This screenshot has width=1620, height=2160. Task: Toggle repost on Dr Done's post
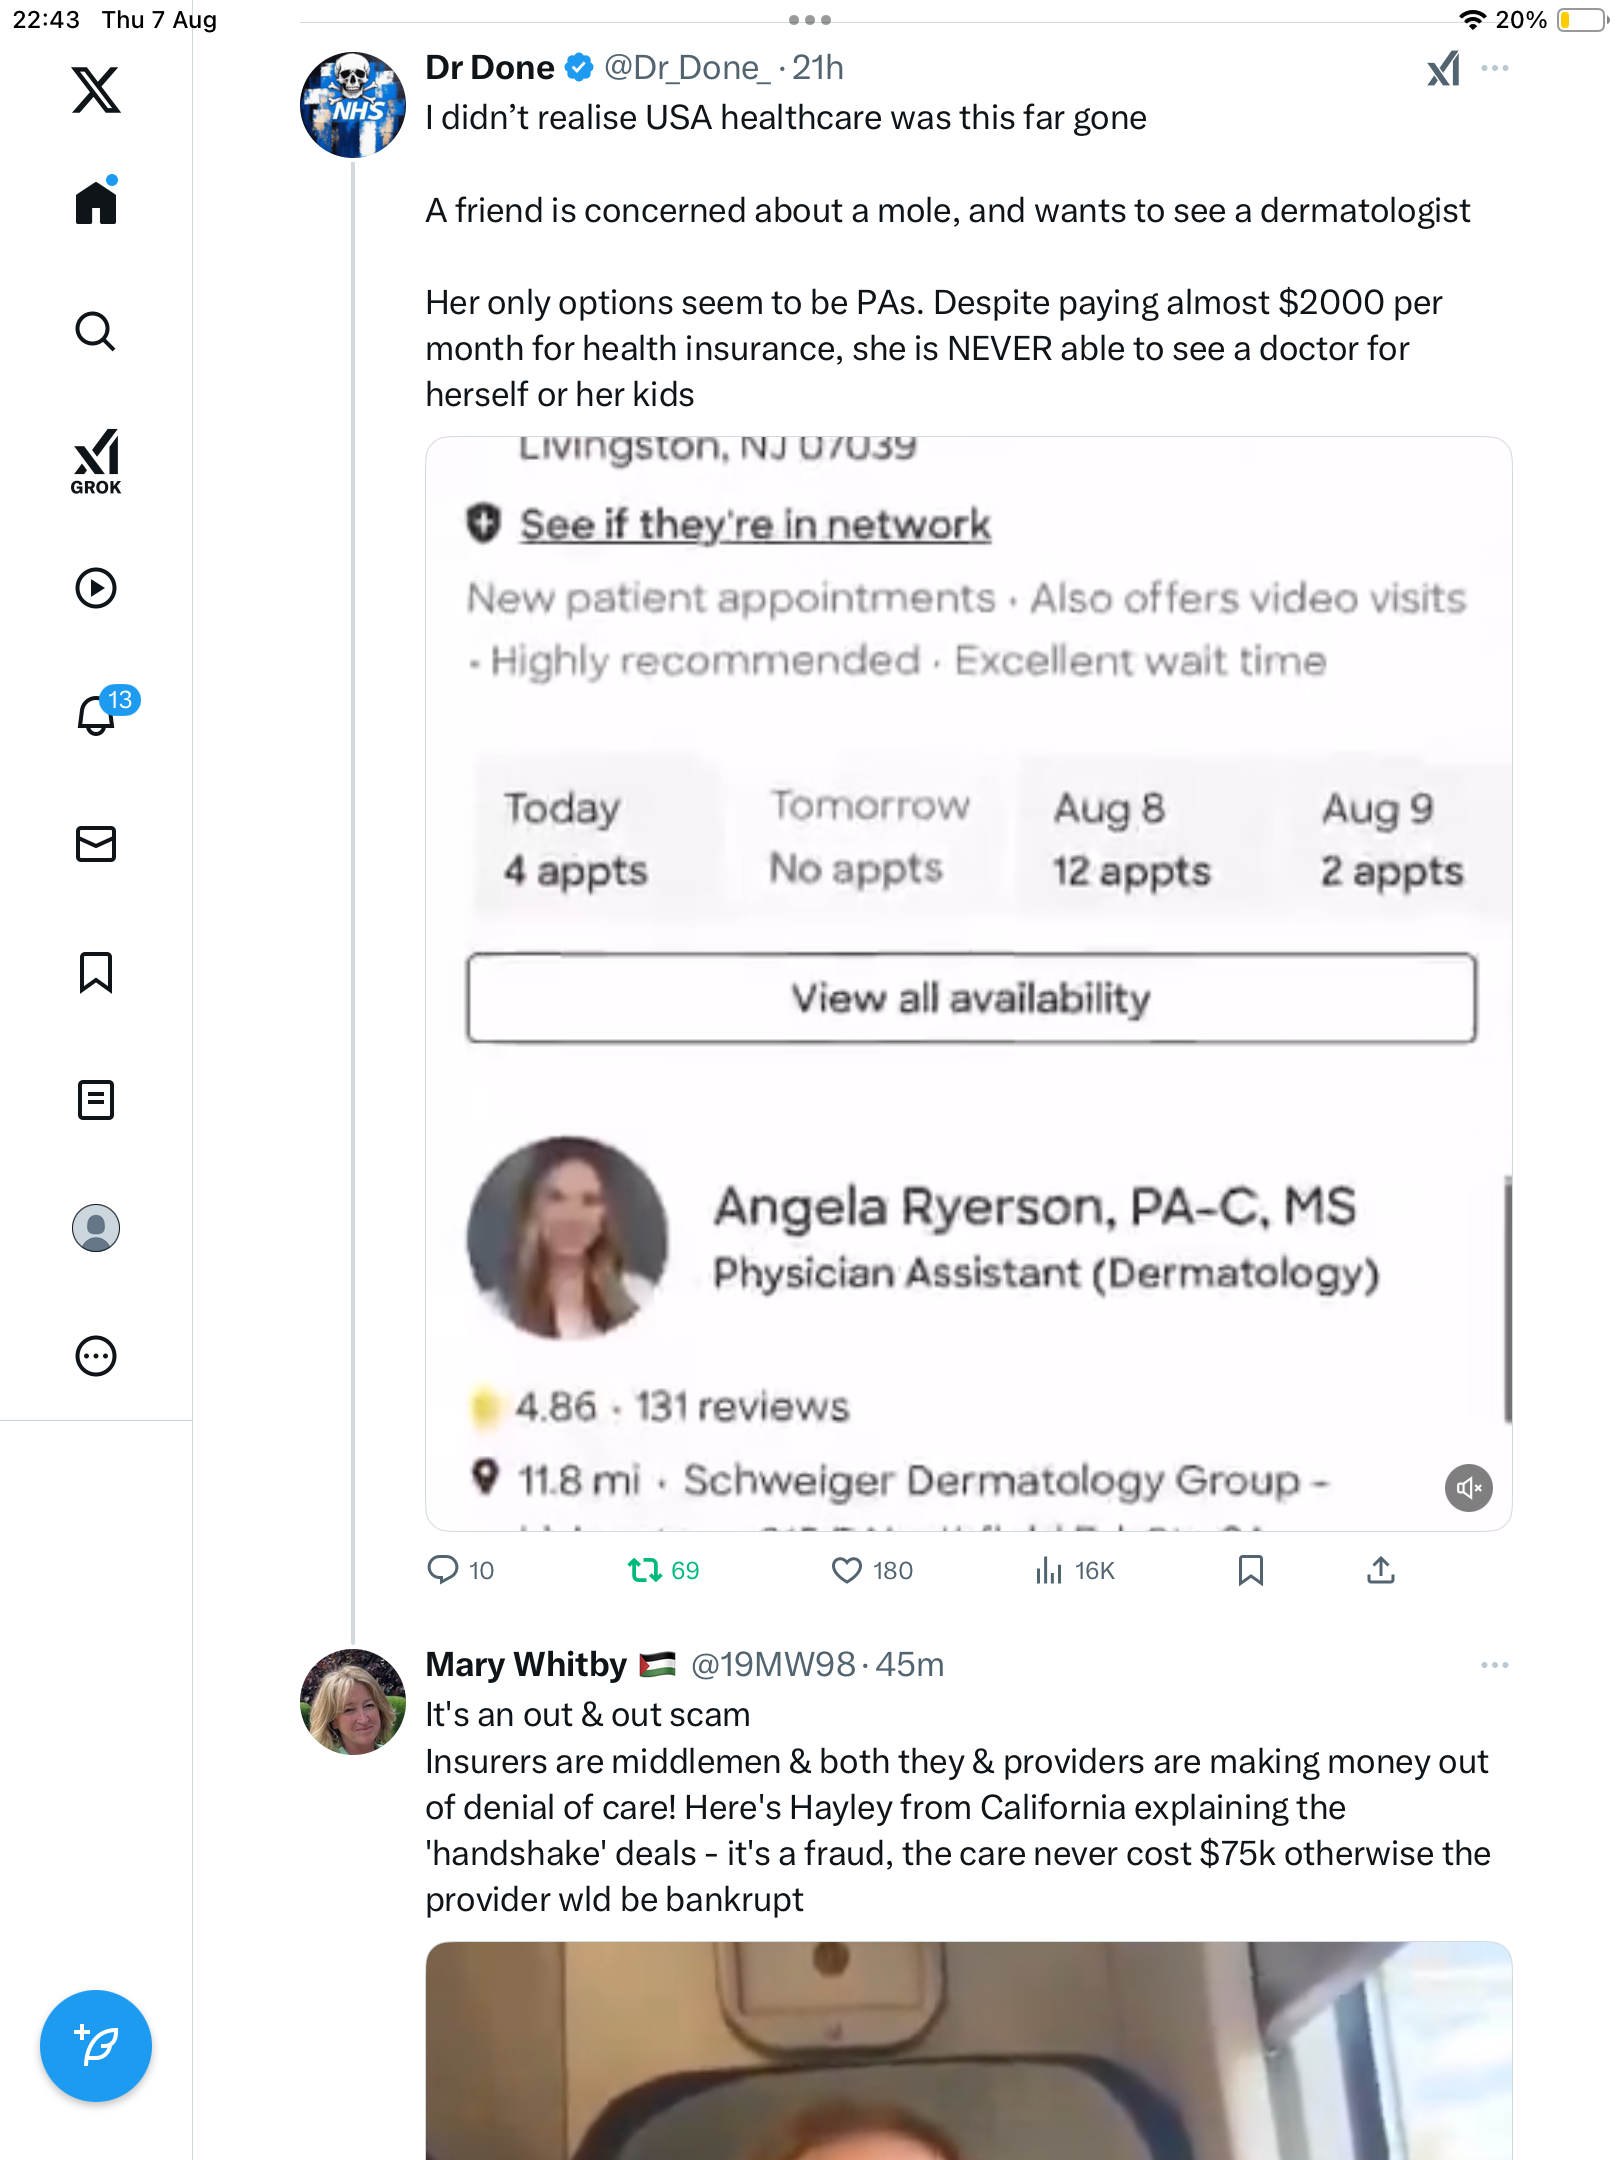point(645,1570)
